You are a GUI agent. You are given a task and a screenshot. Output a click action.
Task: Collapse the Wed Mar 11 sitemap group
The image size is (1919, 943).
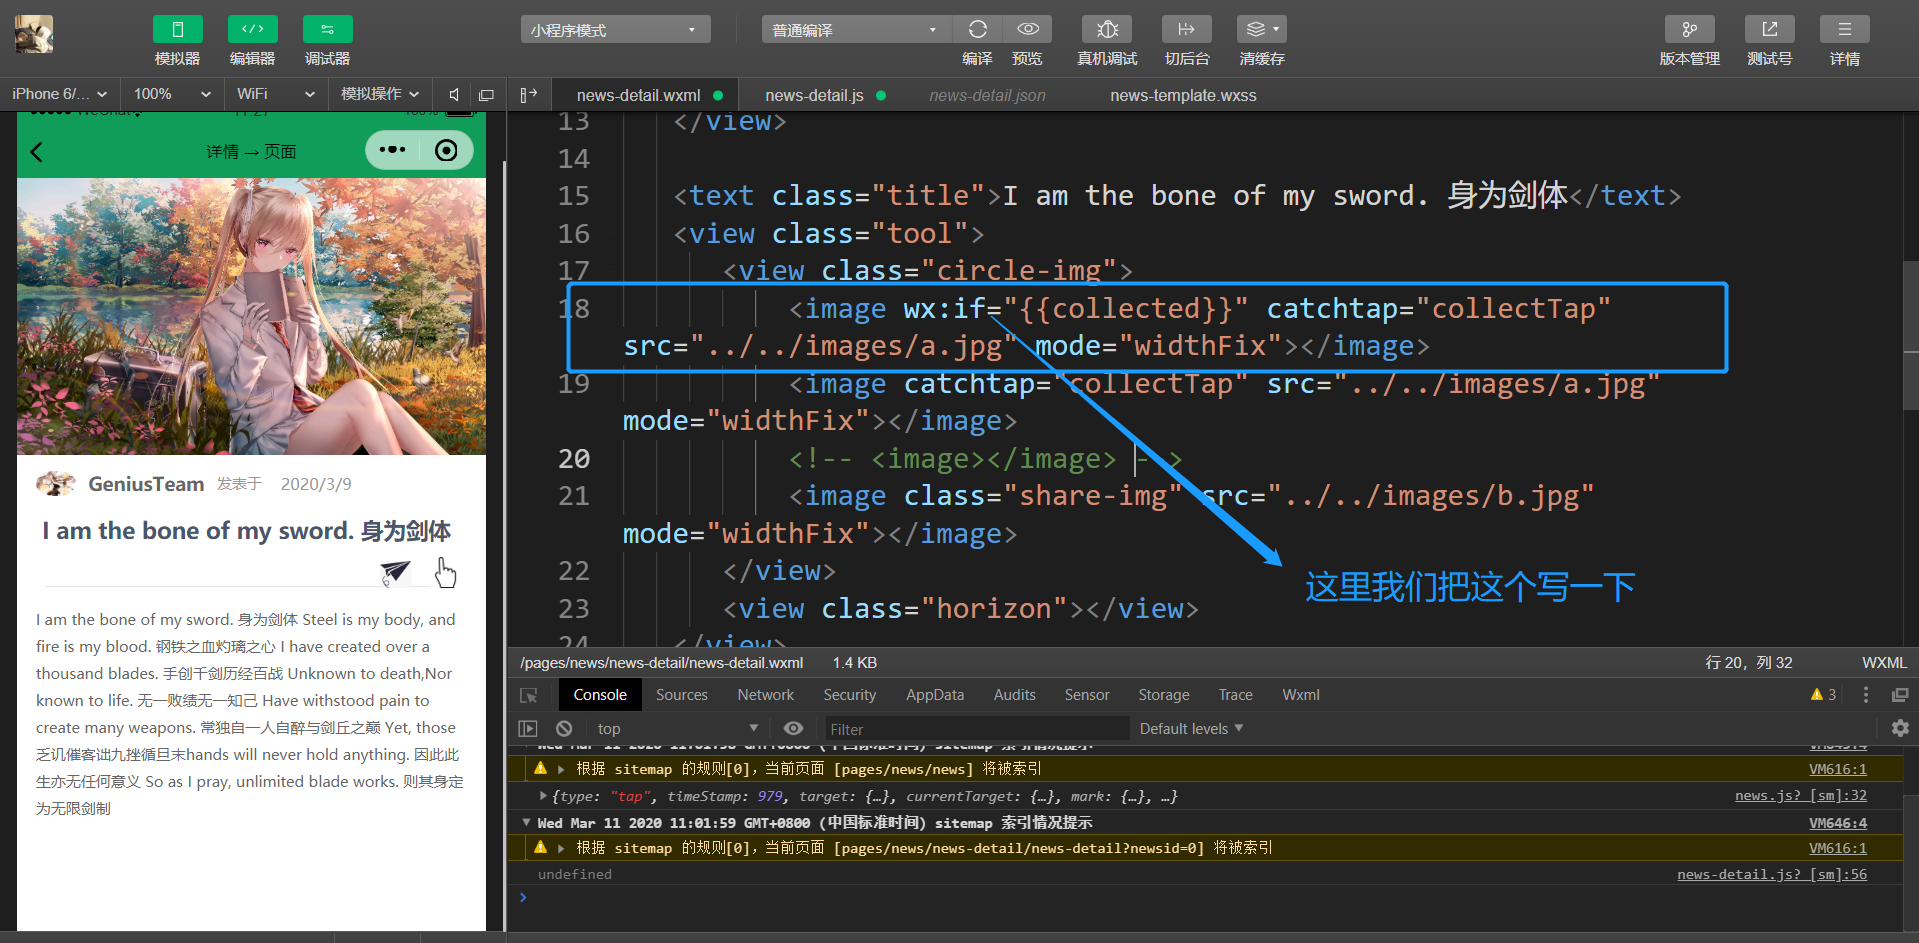point(526,823)
